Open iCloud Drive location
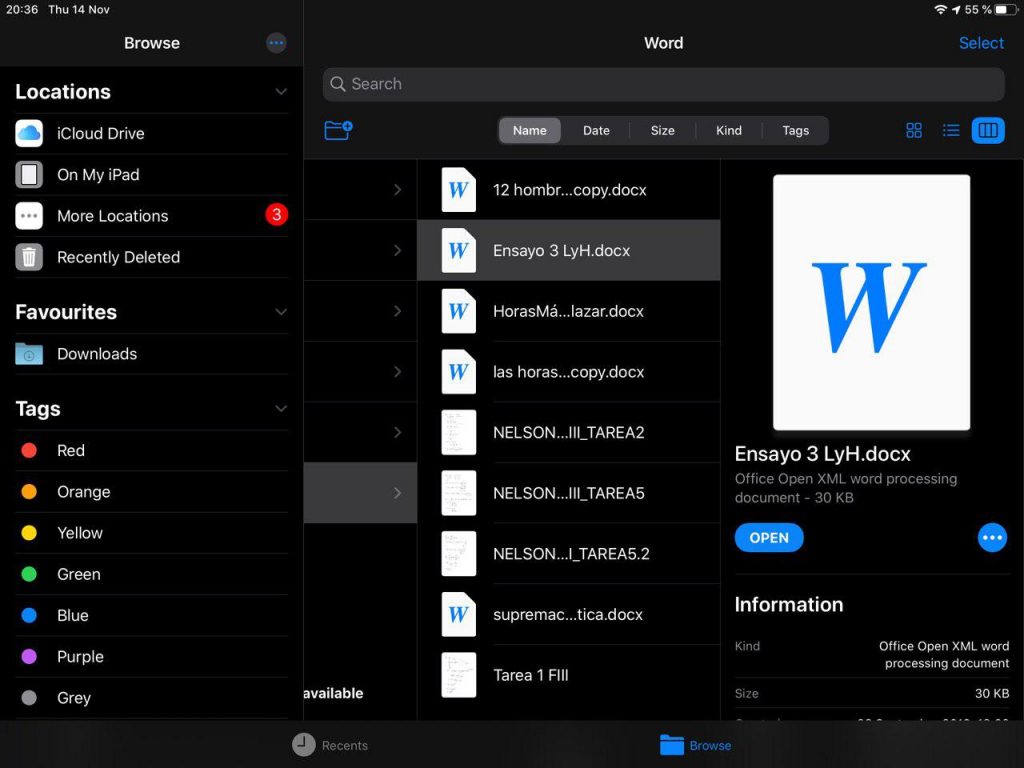The image size is (1024, 768). click(100, 133)
